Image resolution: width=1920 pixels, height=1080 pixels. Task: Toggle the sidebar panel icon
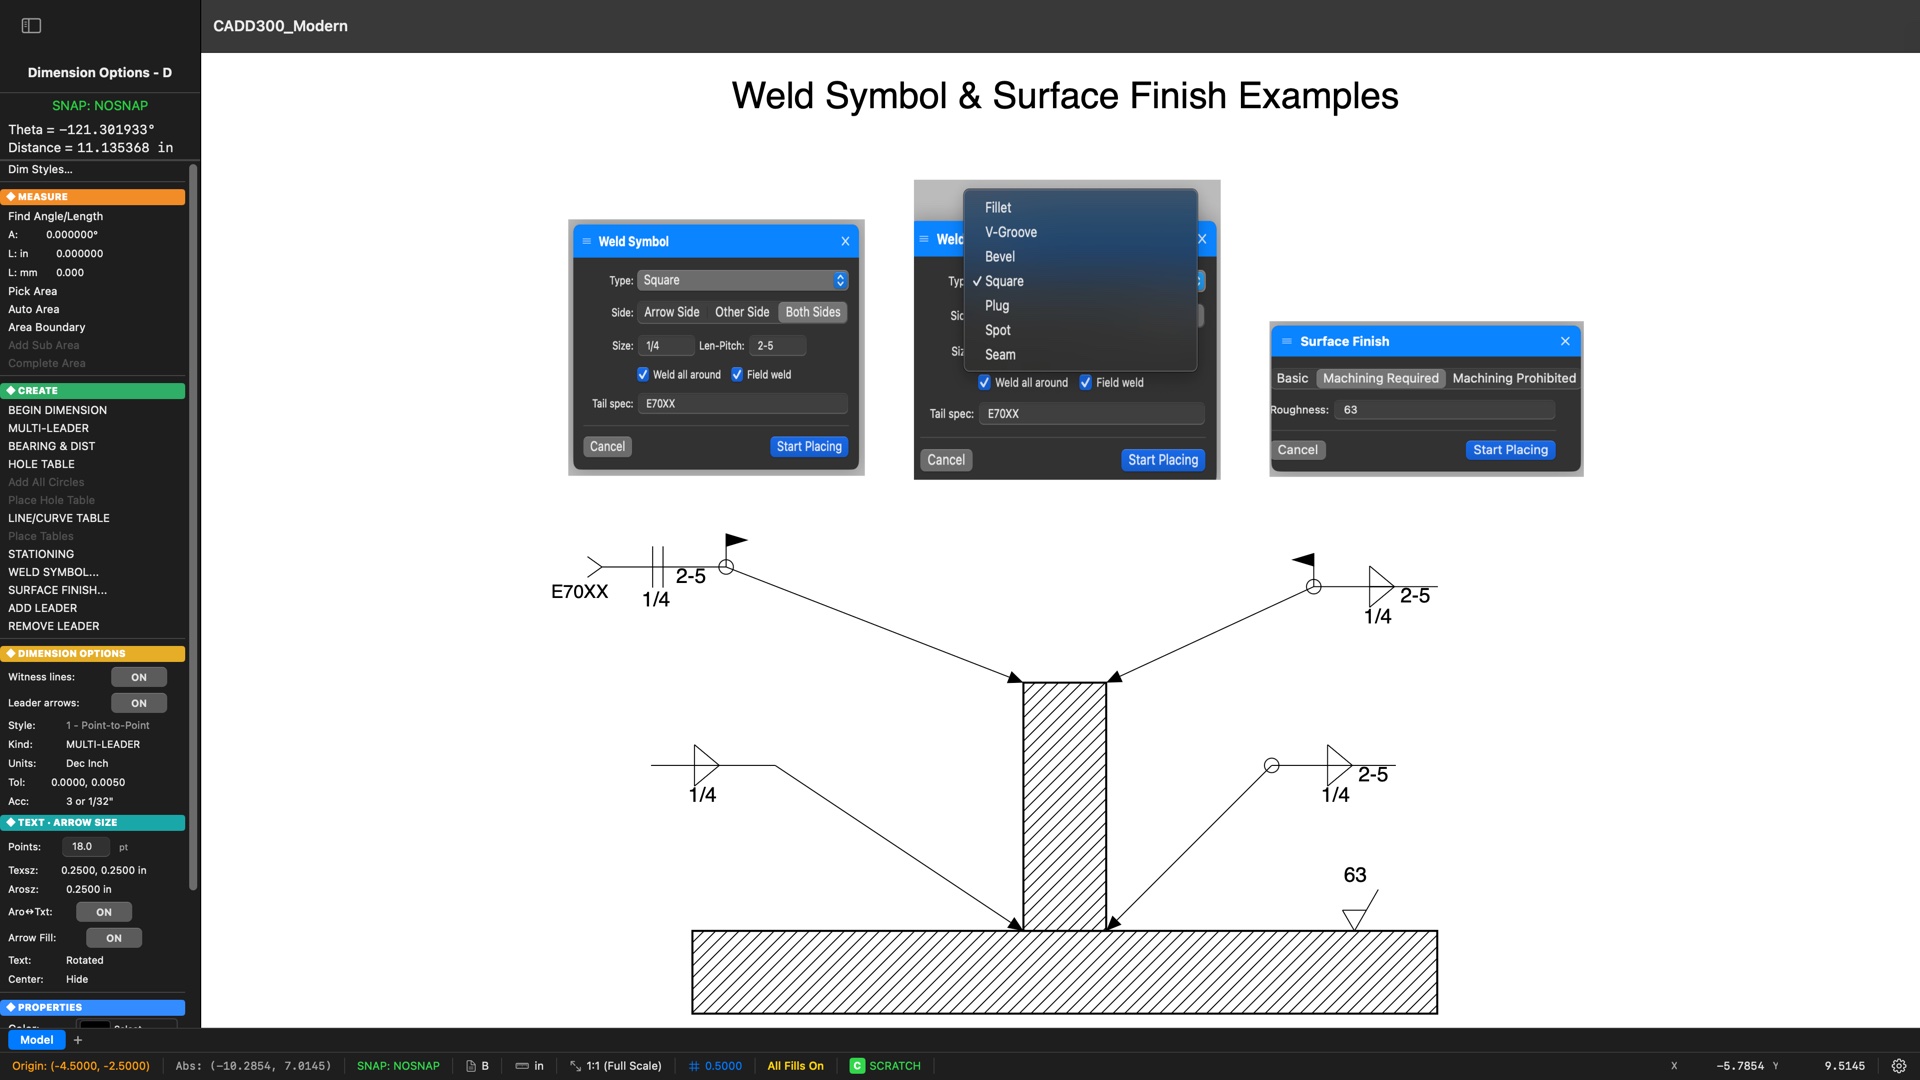coord(31,26)
